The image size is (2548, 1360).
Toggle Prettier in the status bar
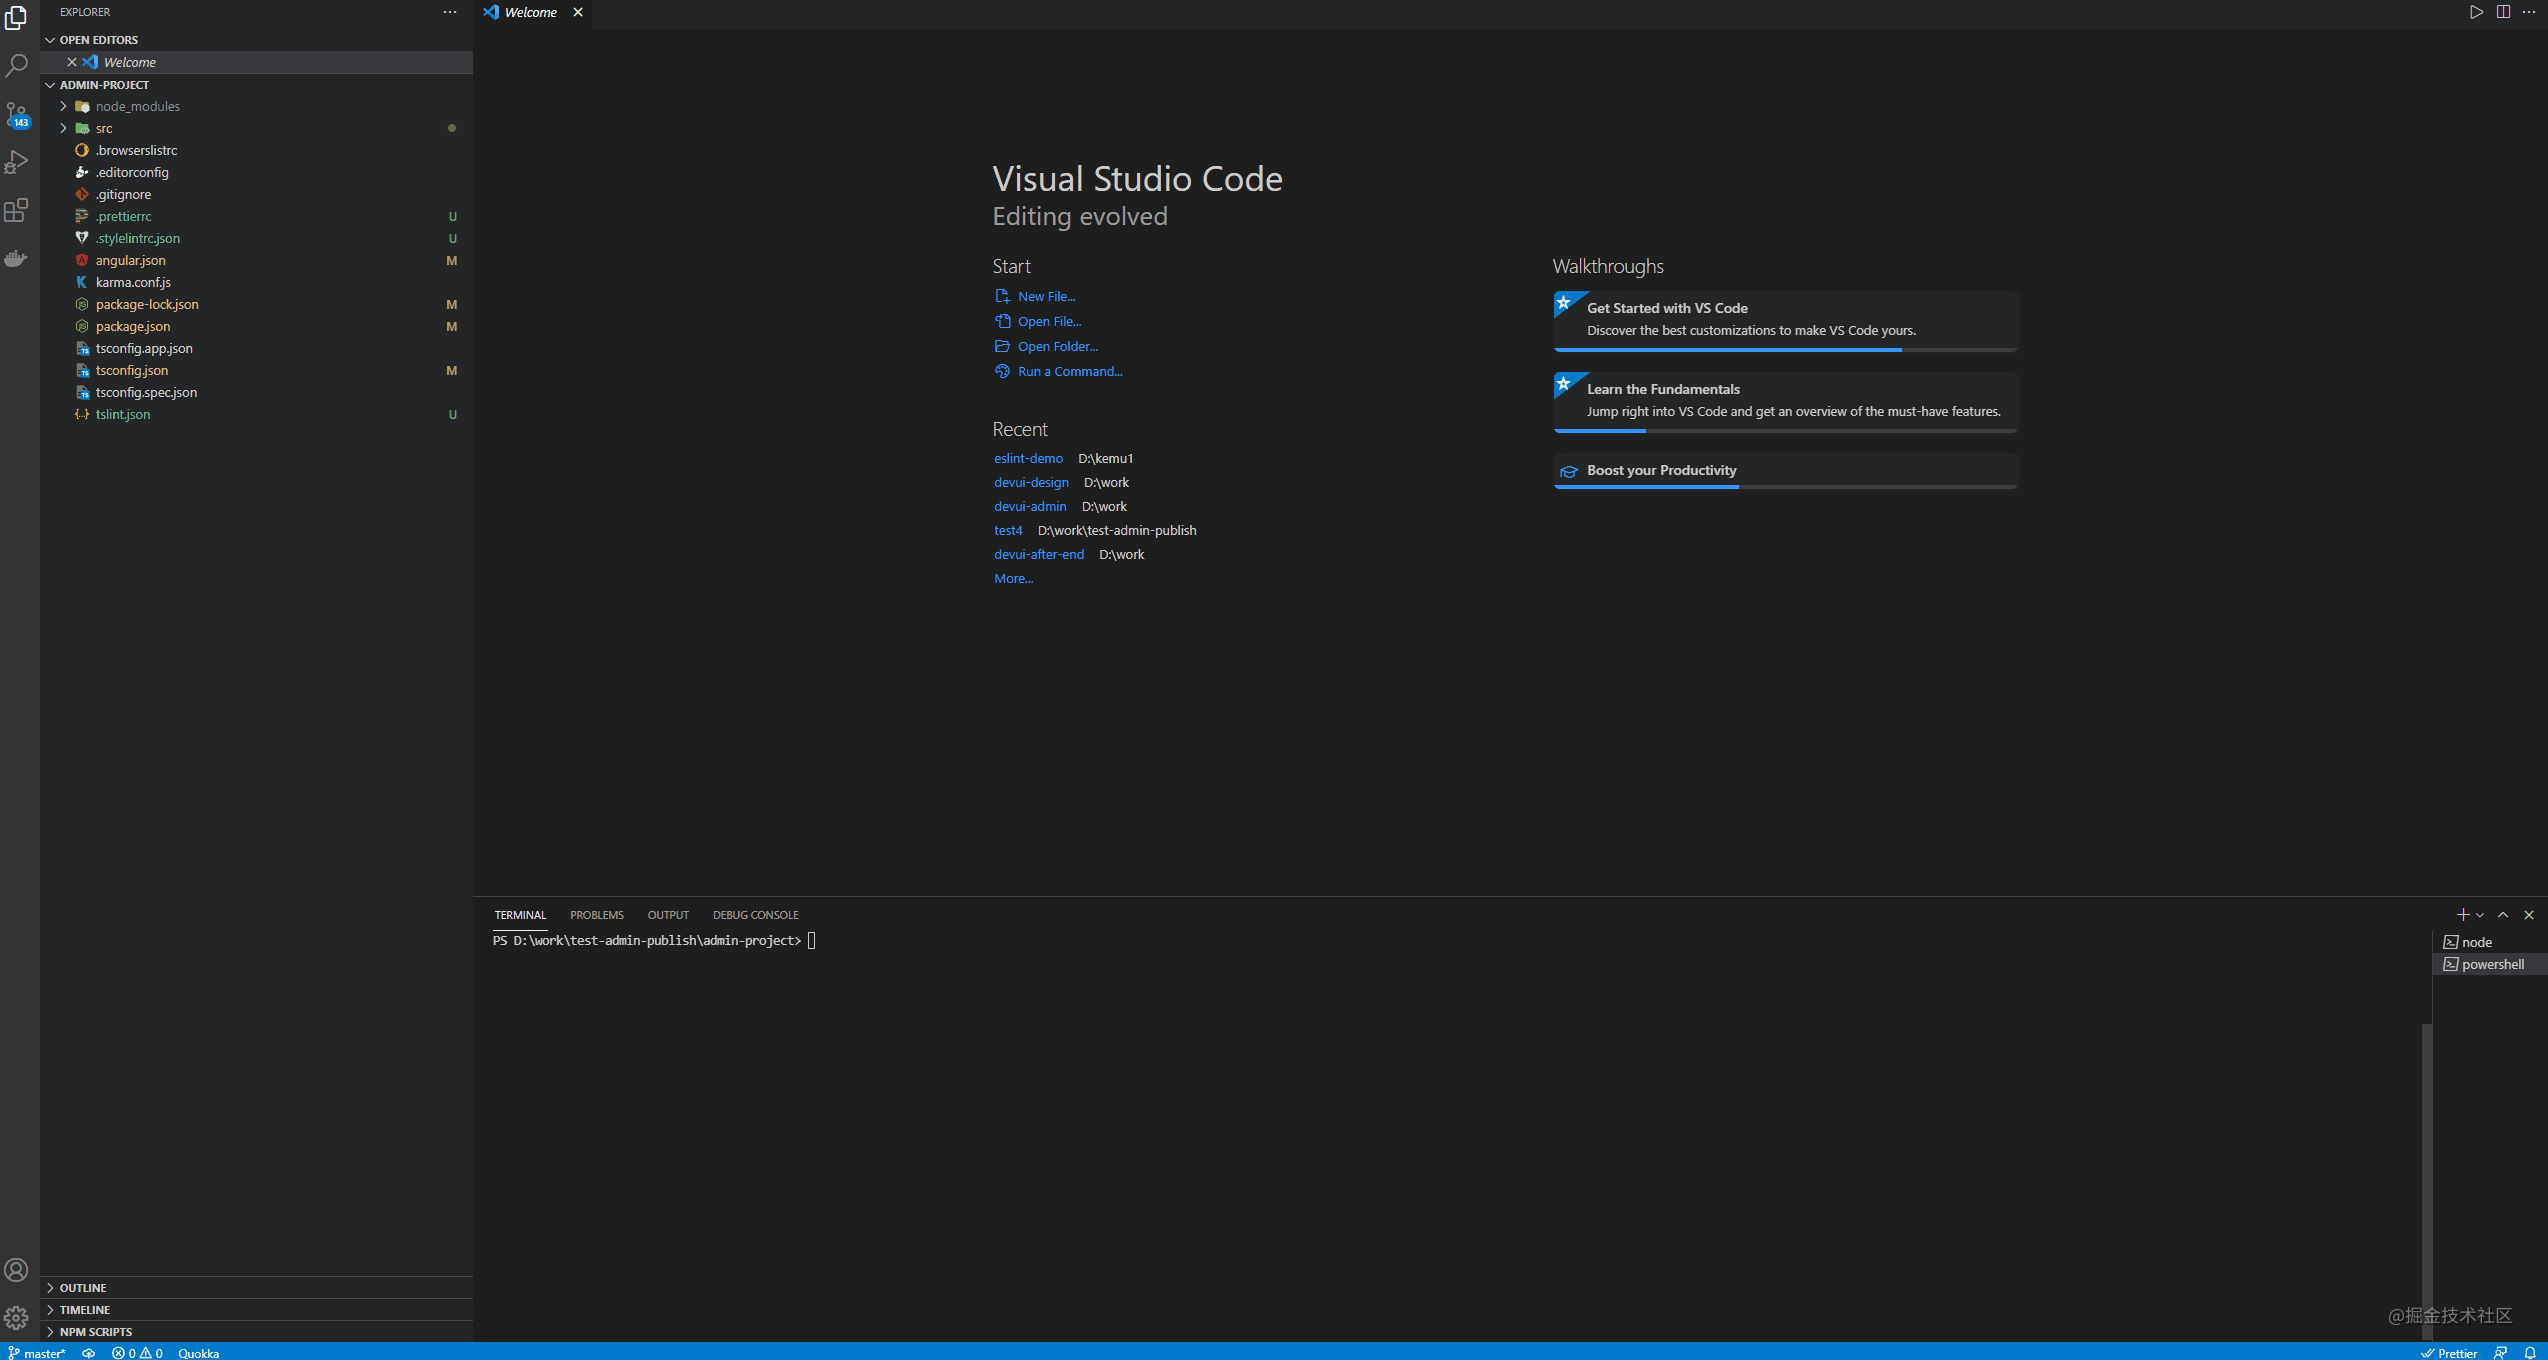coord(2449,1353)
